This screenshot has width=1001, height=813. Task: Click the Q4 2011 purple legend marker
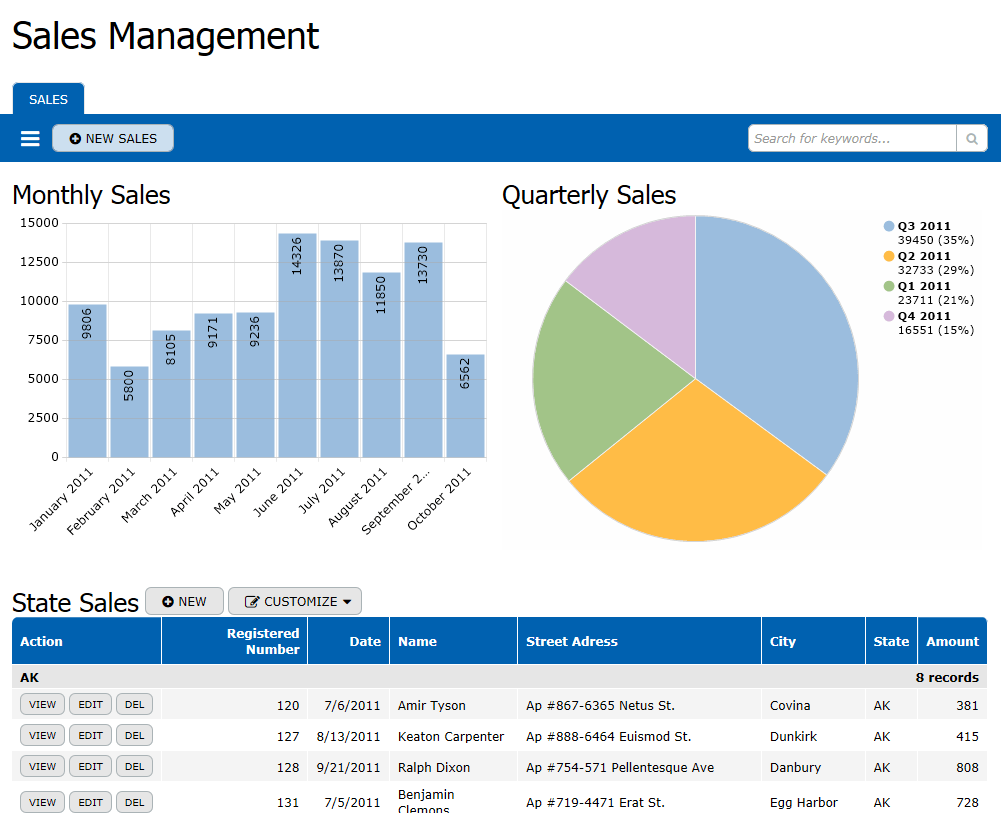[x=889, y=316]
